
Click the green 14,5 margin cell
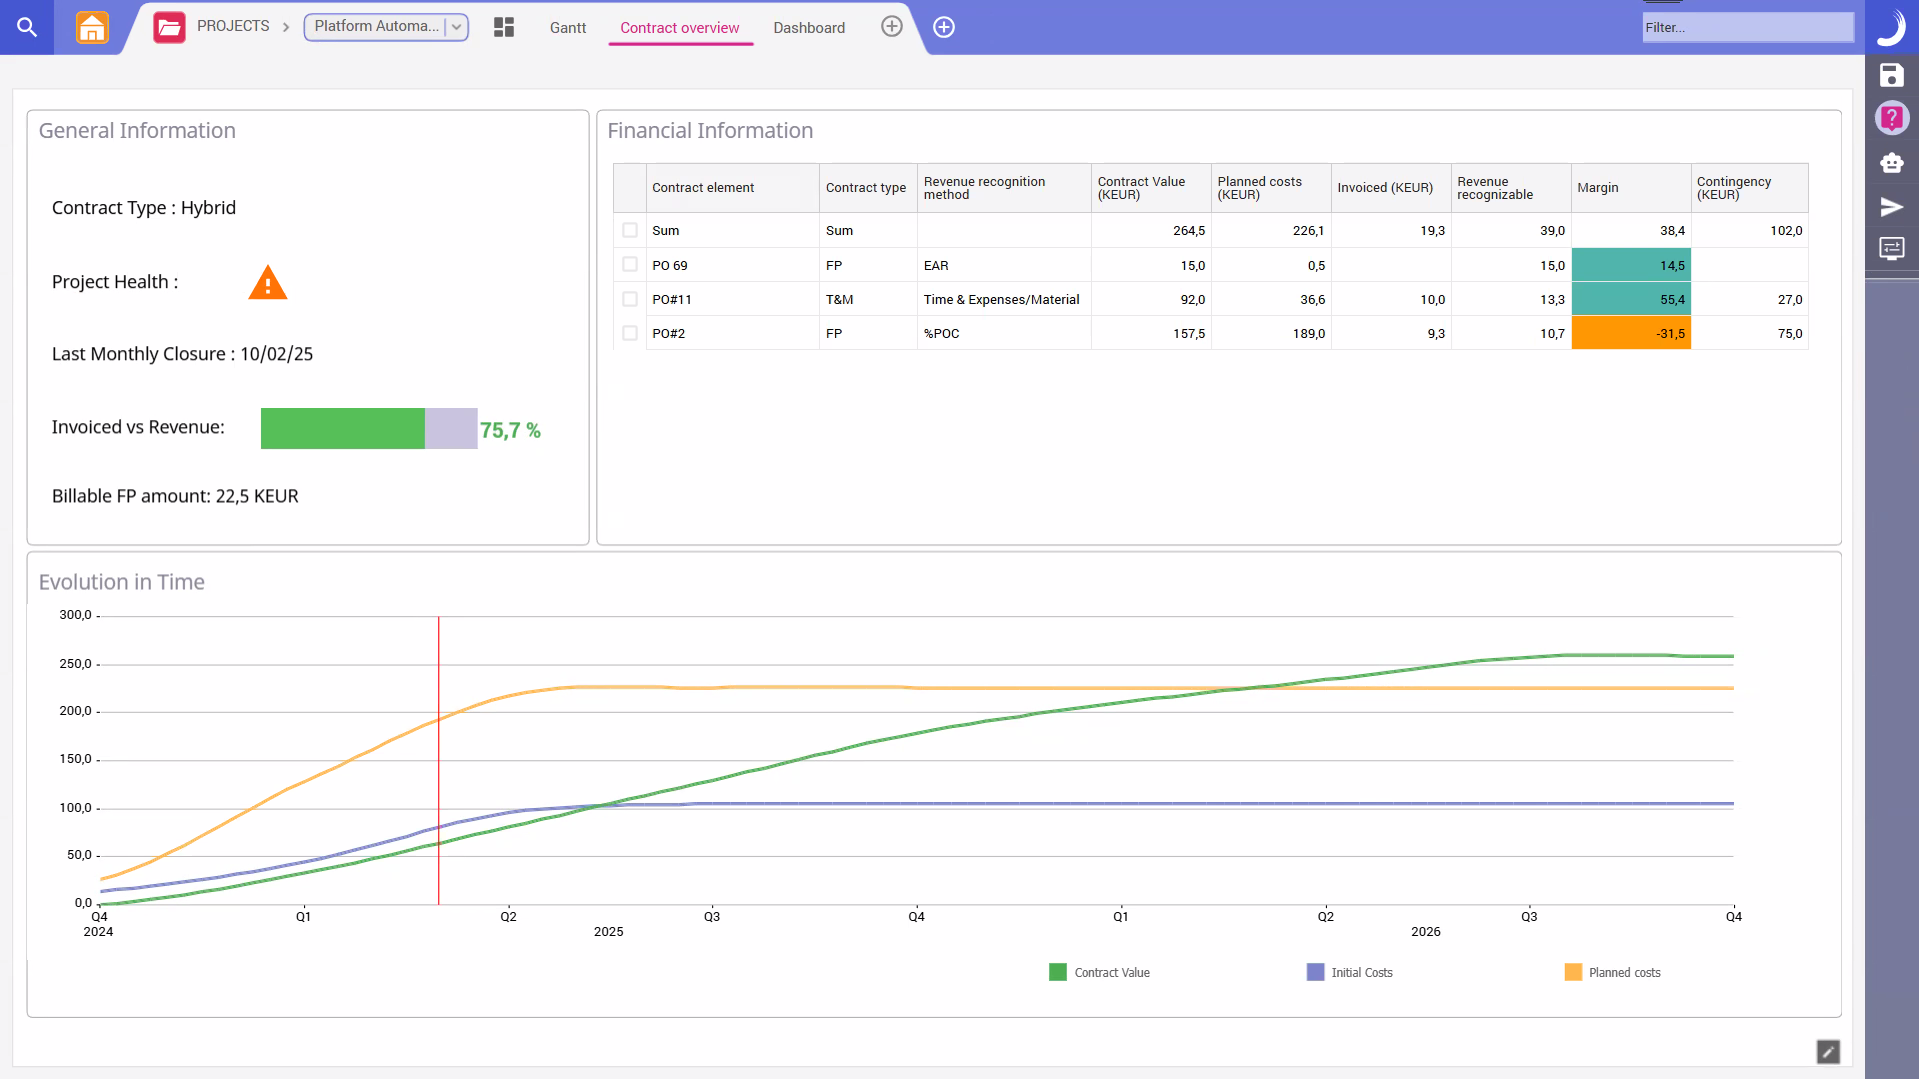(x=1631, y=265)
